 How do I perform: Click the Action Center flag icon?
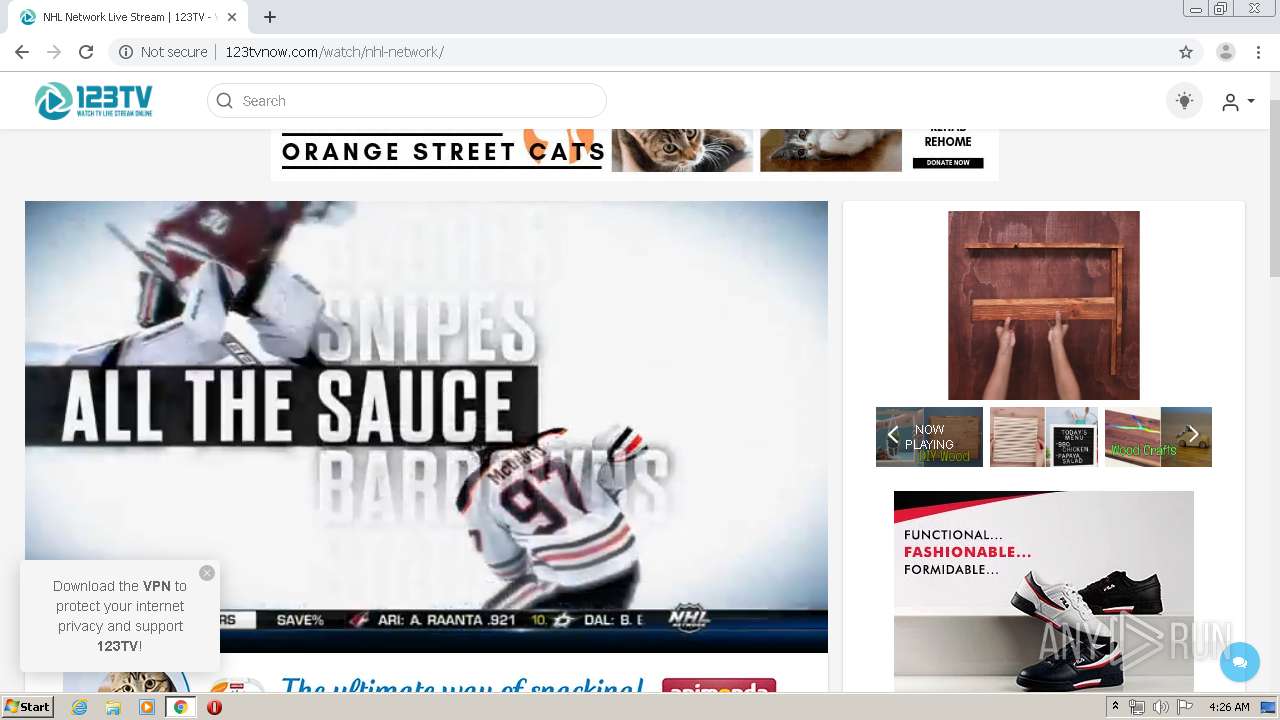pyautogui.click(x=1184, y=707)
